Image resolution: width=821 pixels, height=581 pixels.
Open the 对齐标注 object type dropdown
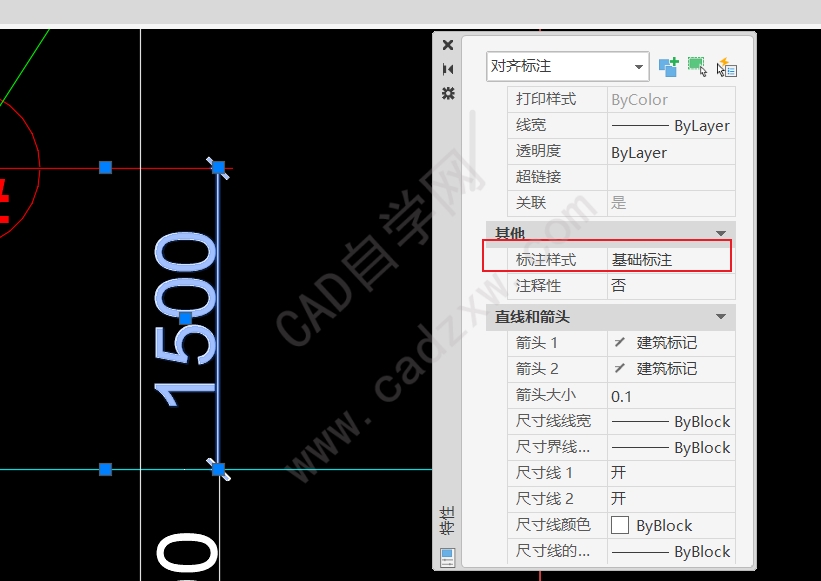[x=568, y=66]
